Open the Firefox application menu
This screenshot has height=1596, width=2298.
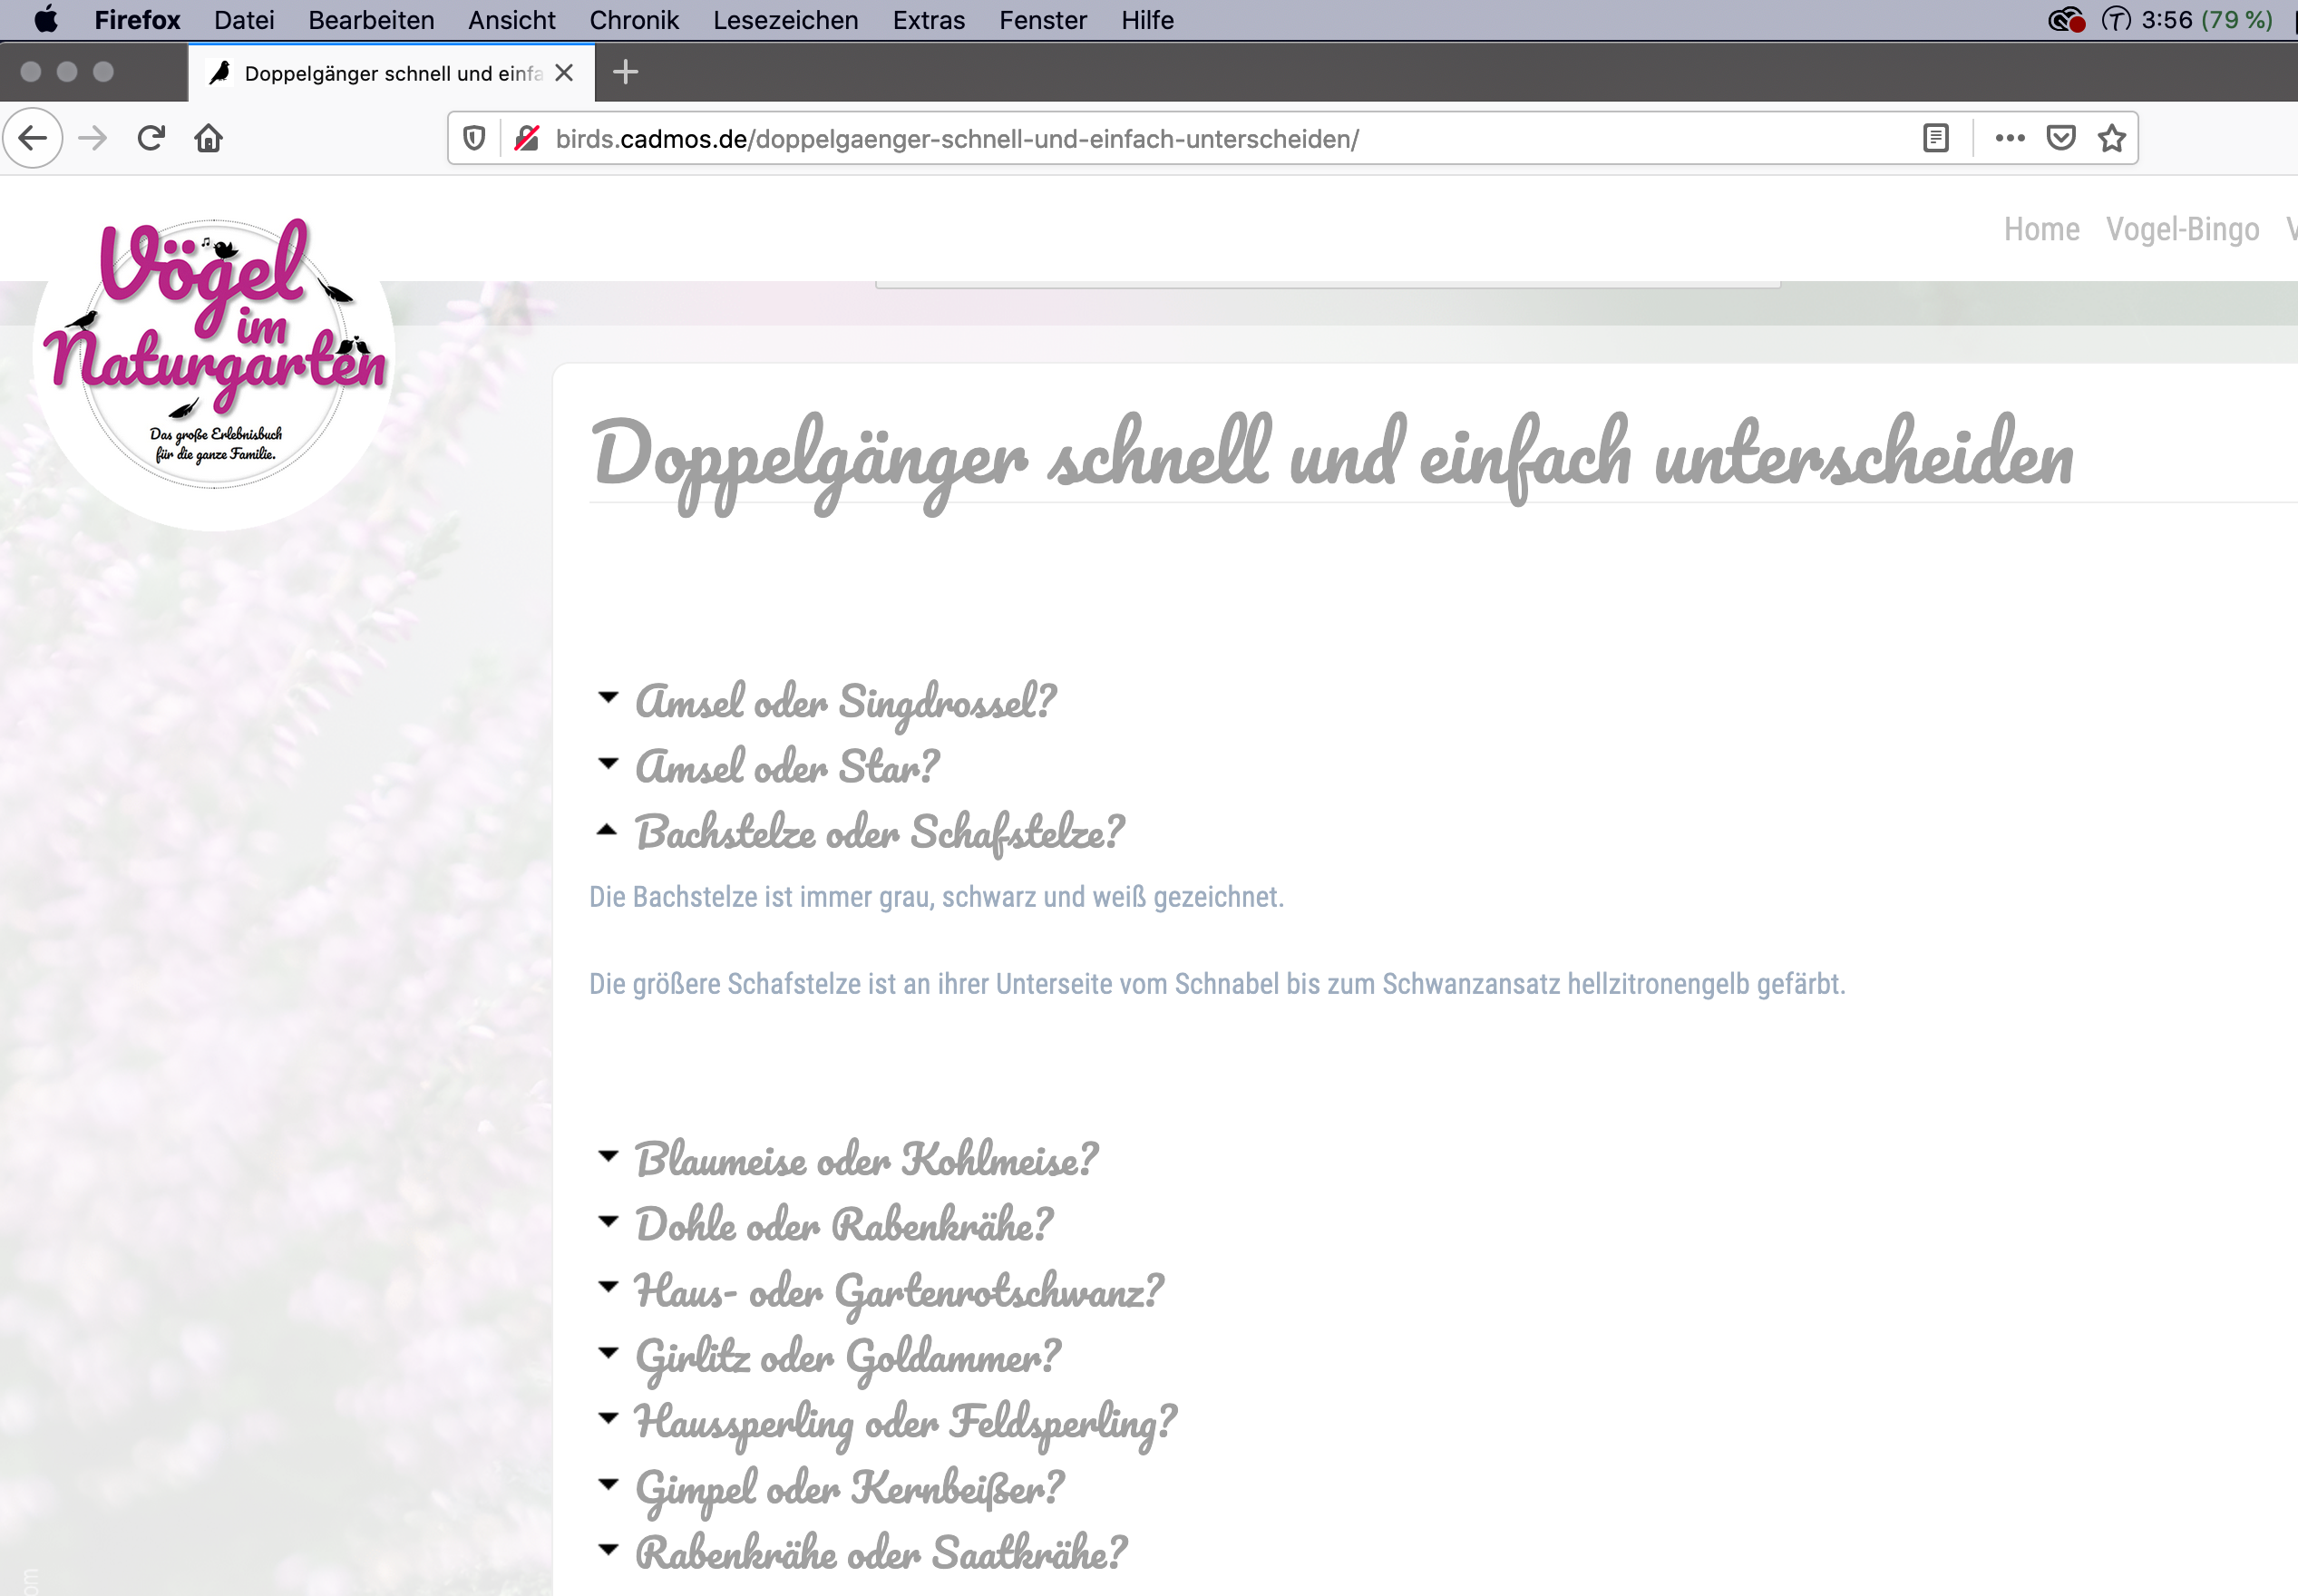[137, 20]
